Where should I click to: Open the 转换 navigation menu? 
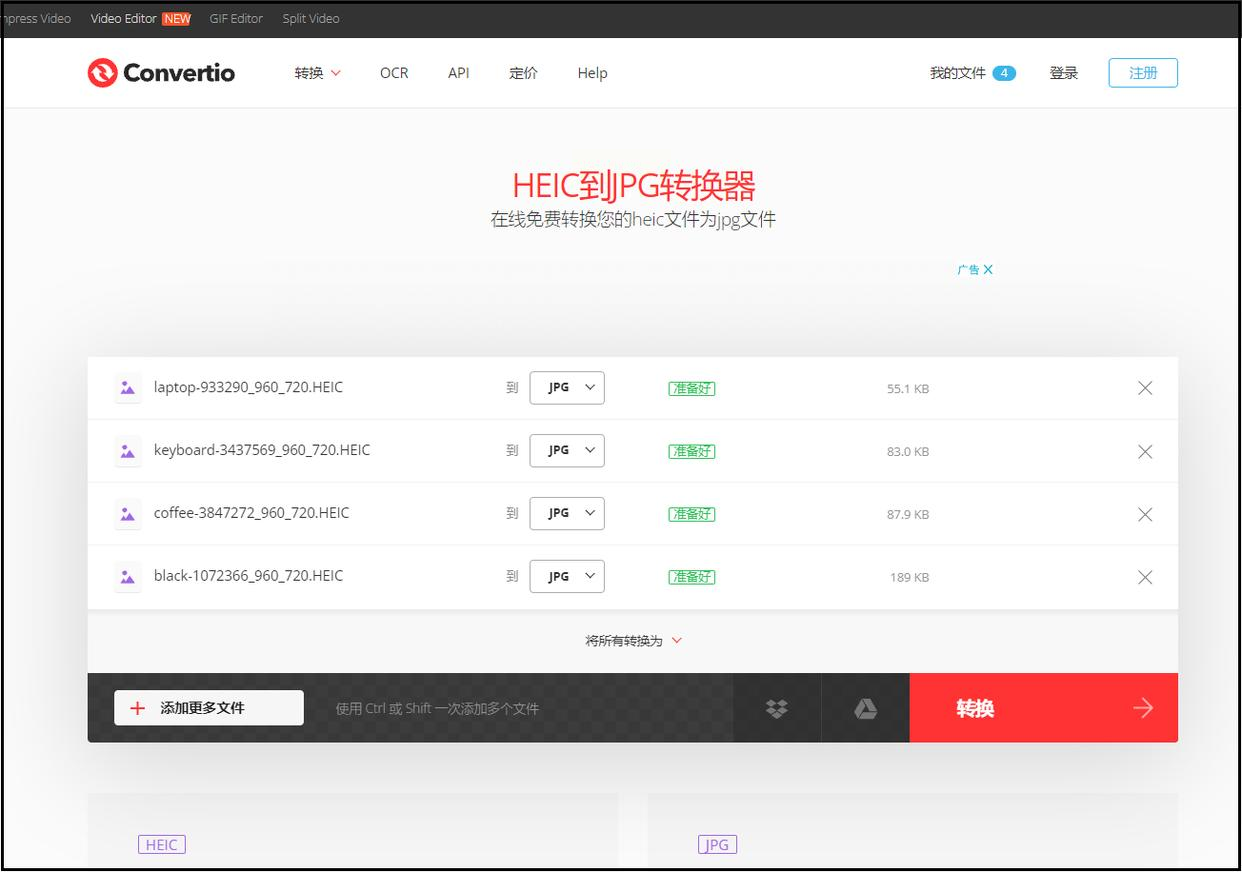click(x=317, y=73)
